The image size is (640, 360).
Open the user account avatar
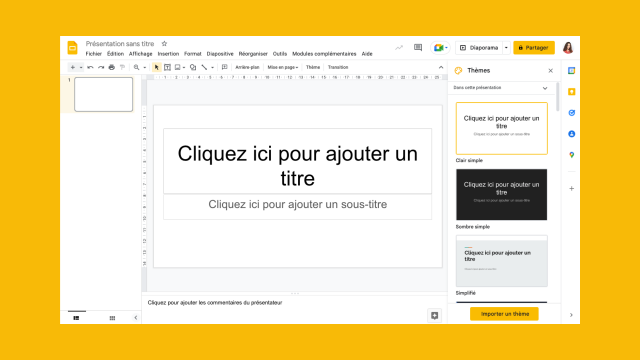pyautogui.click(x=568, y=48)
